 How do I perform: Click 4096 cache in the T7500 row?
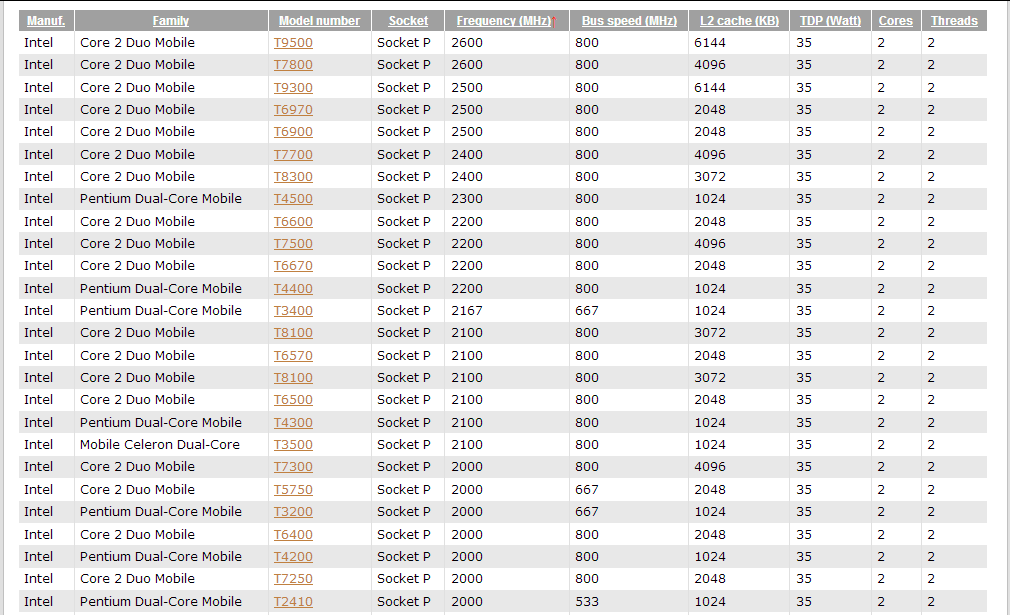[x=710, y=243]
